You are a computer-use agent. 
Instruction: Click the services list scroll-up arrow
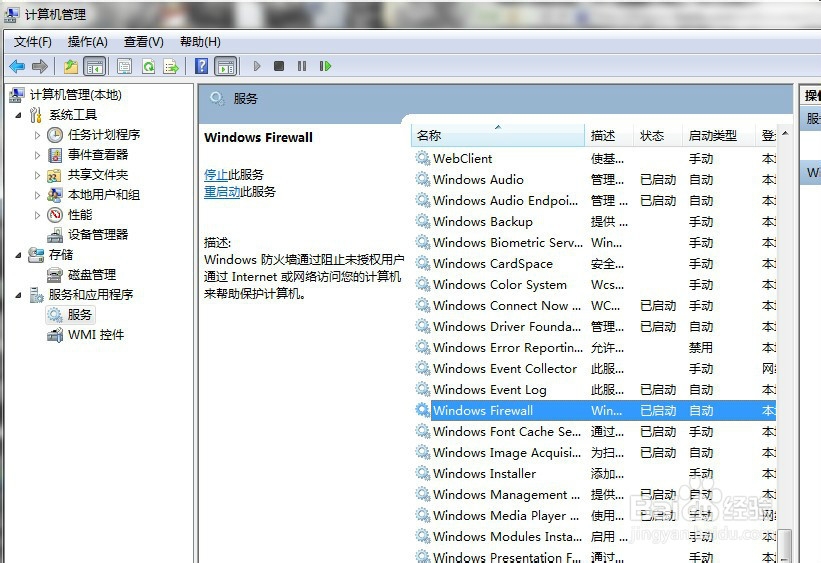pyautogui.click(x=785, y=134)
